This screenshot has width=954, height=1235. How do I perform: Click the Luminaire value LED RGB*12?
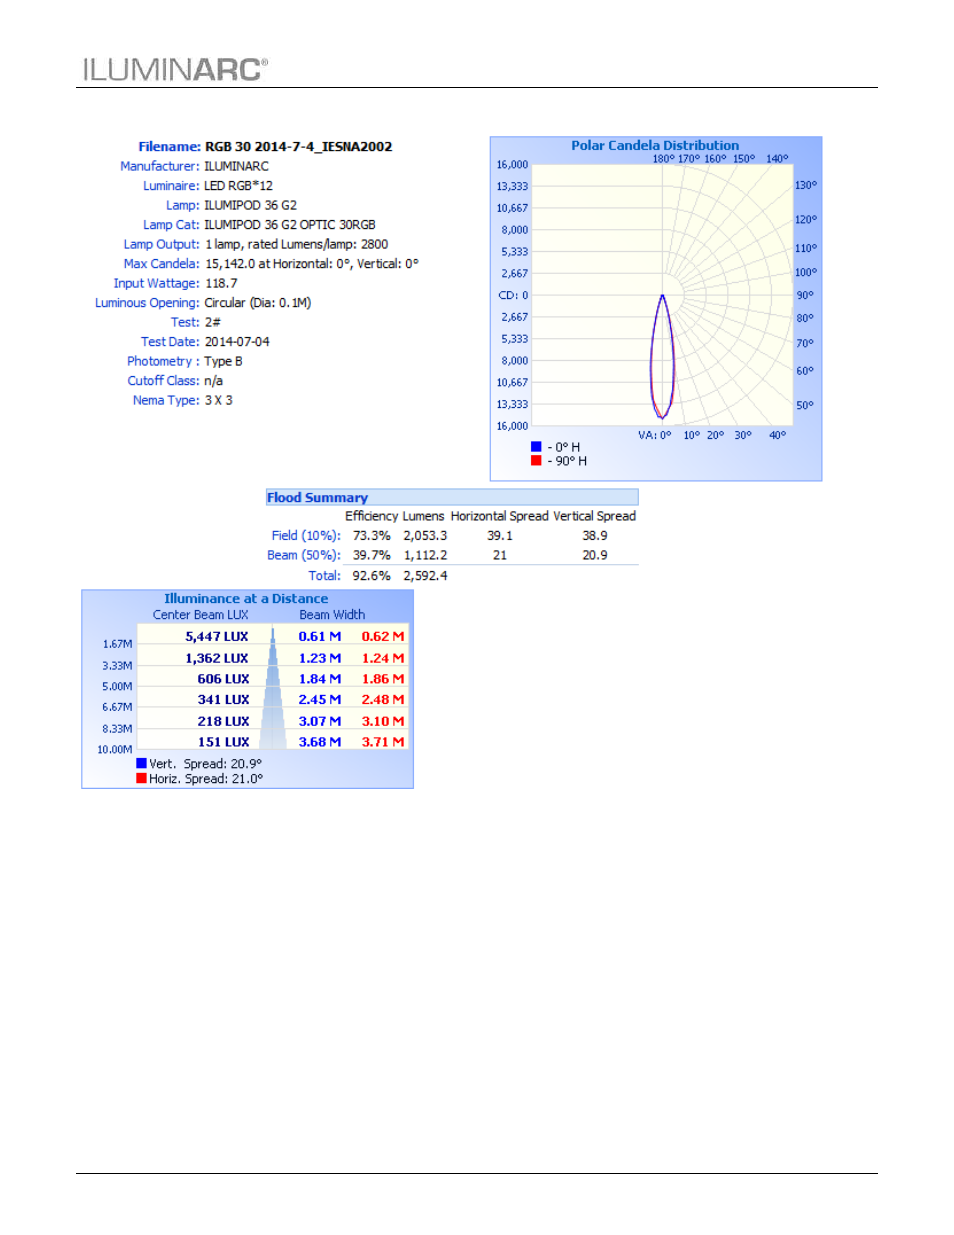[x=238, y=186]
